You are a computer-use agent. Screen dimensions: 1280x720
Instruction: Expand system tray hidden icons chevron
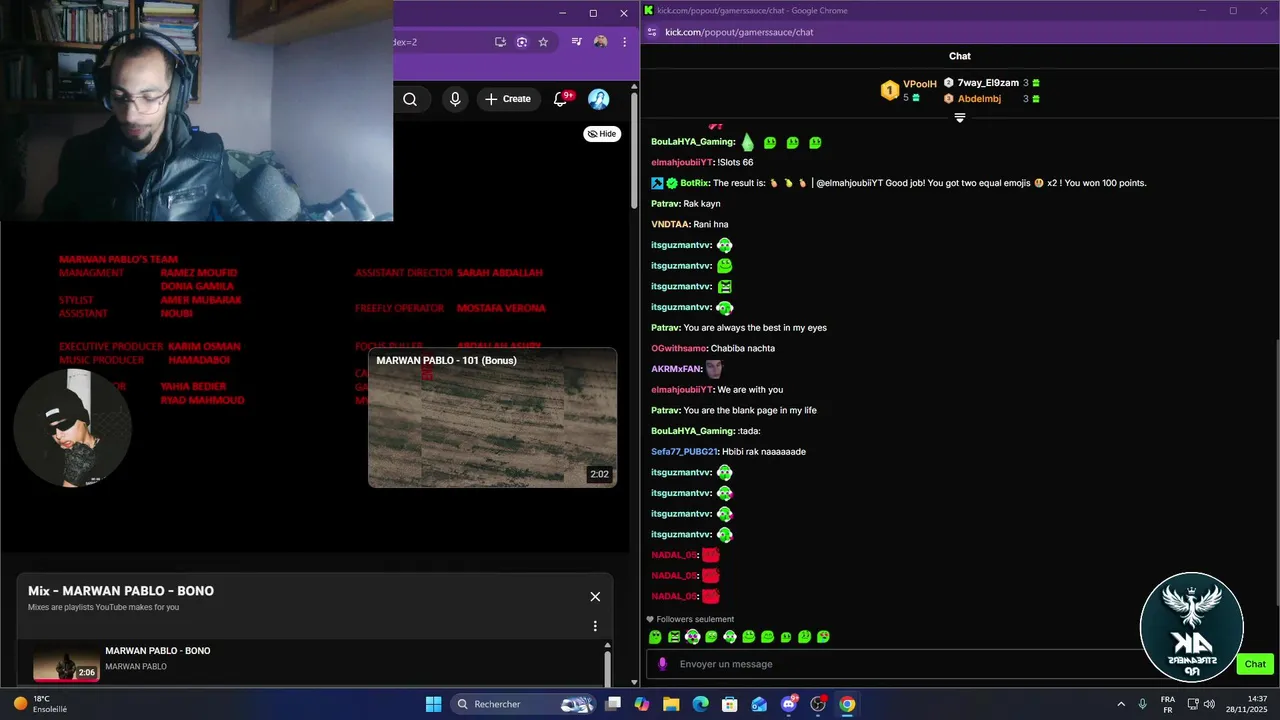[x=1121, y=704]
